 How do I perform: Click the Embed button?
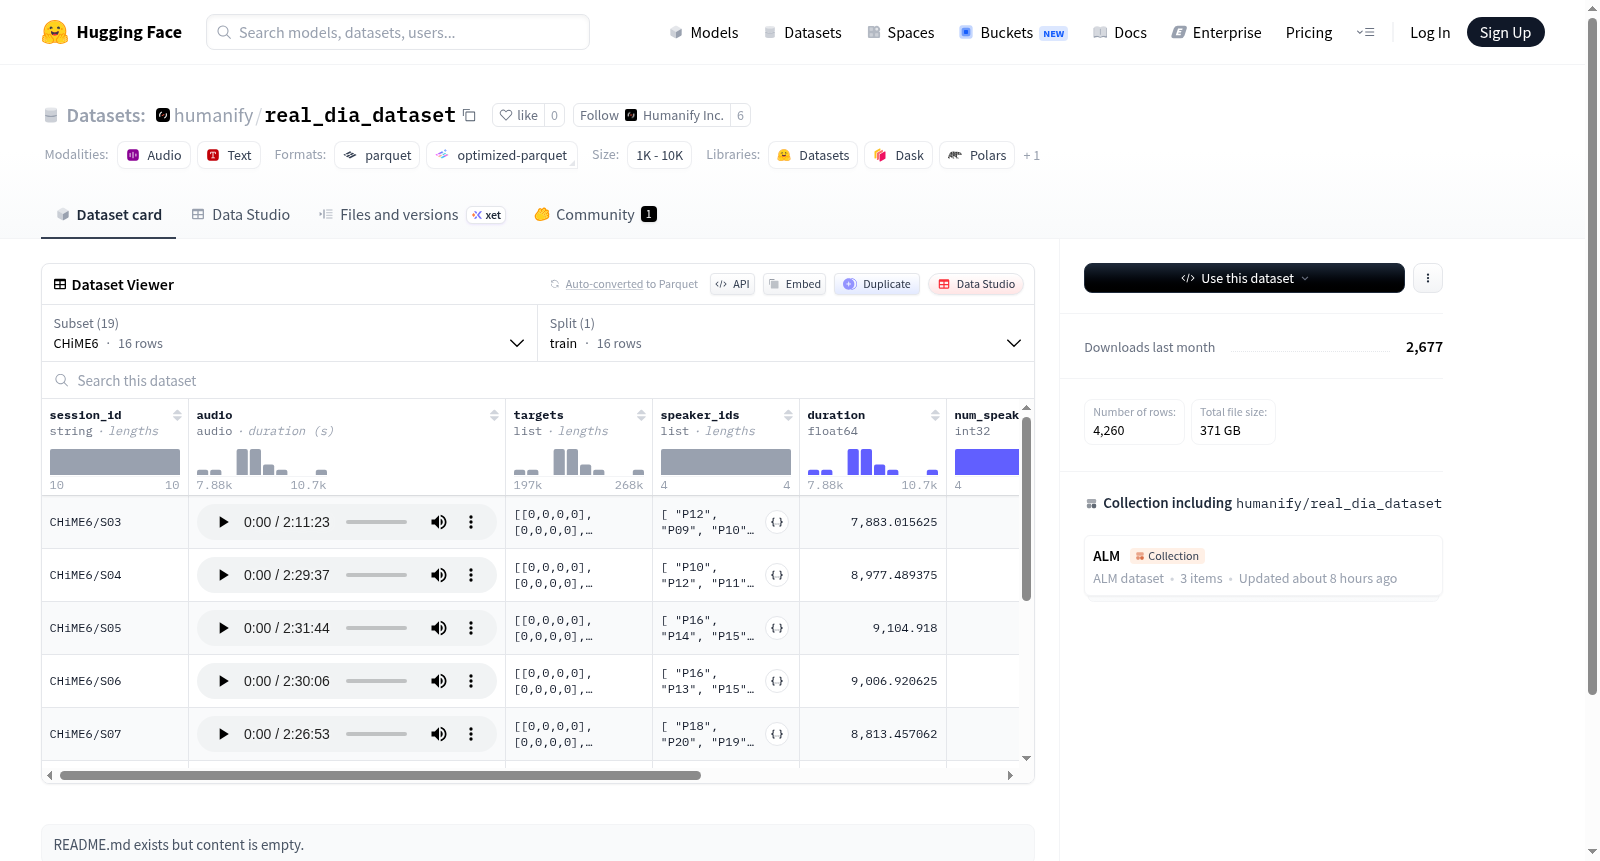pos(795,284)
